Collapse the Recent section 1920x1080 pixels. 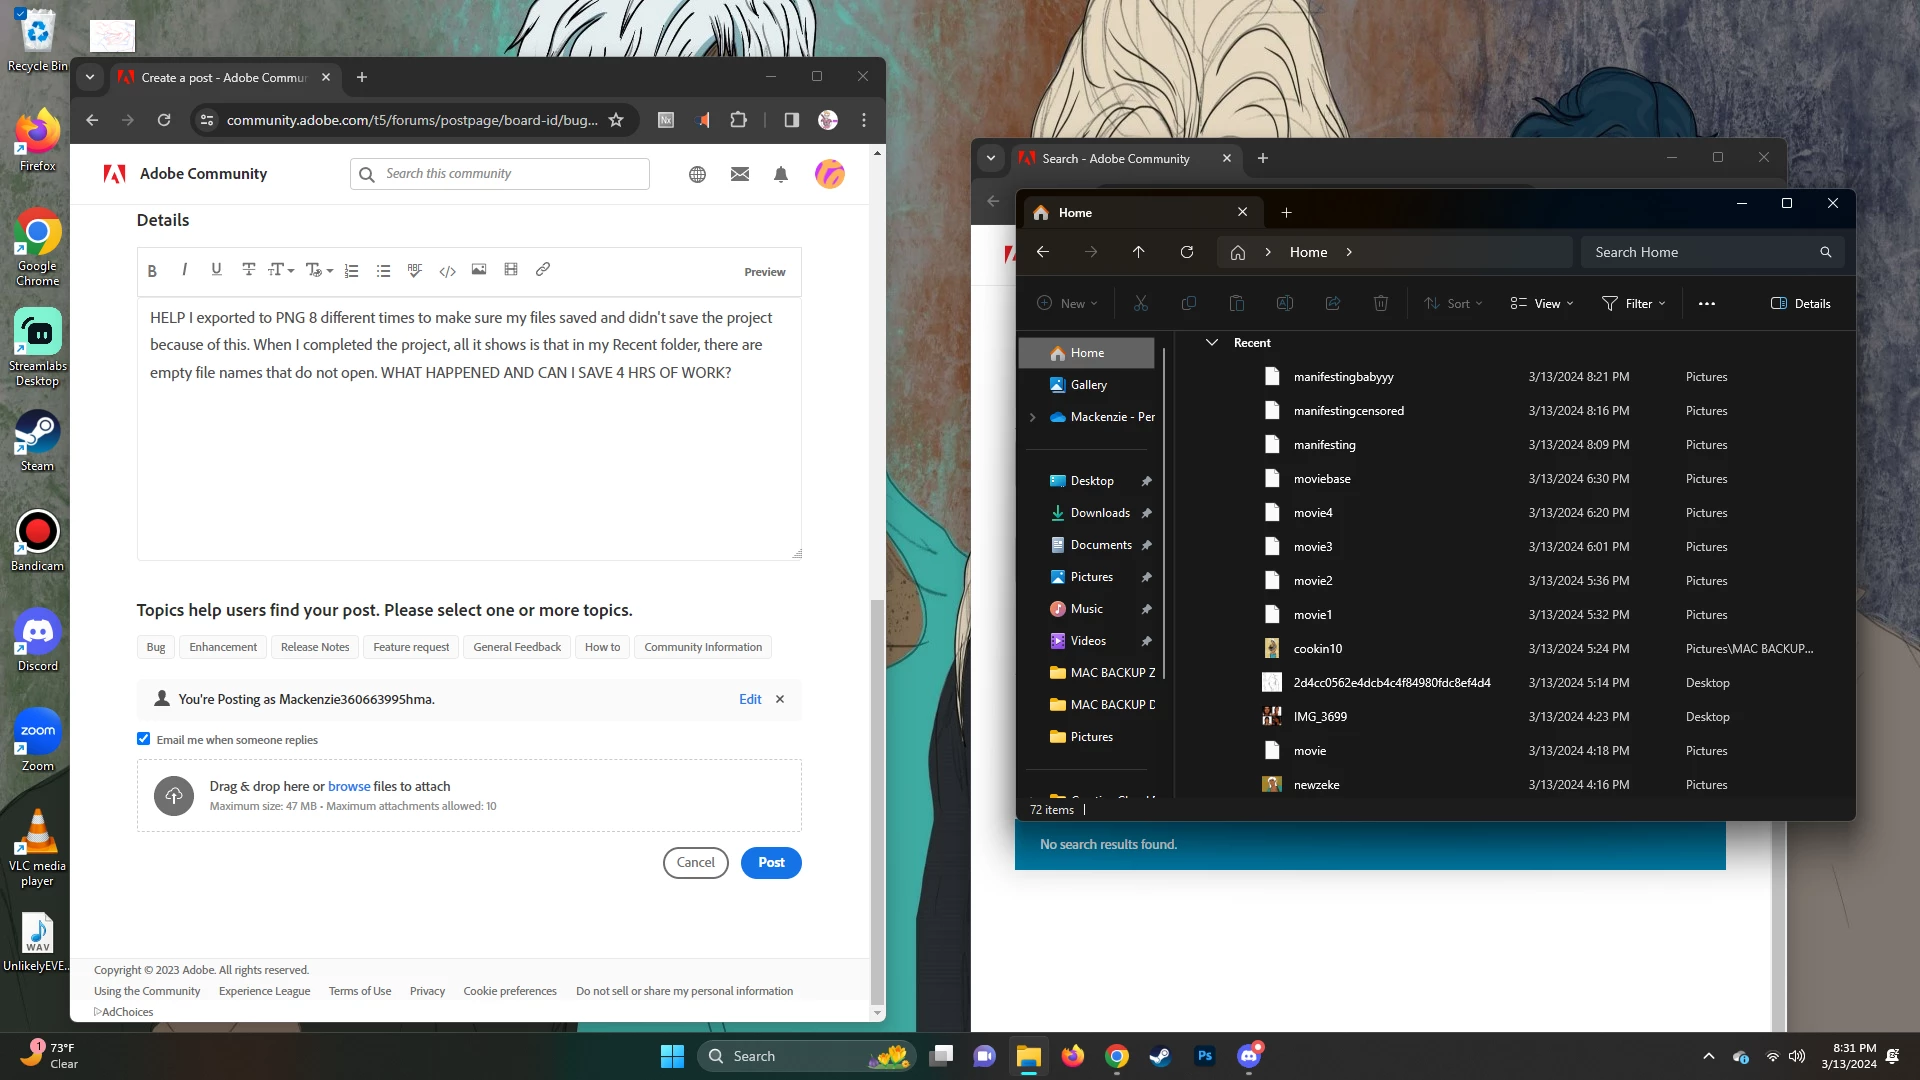1212,343
